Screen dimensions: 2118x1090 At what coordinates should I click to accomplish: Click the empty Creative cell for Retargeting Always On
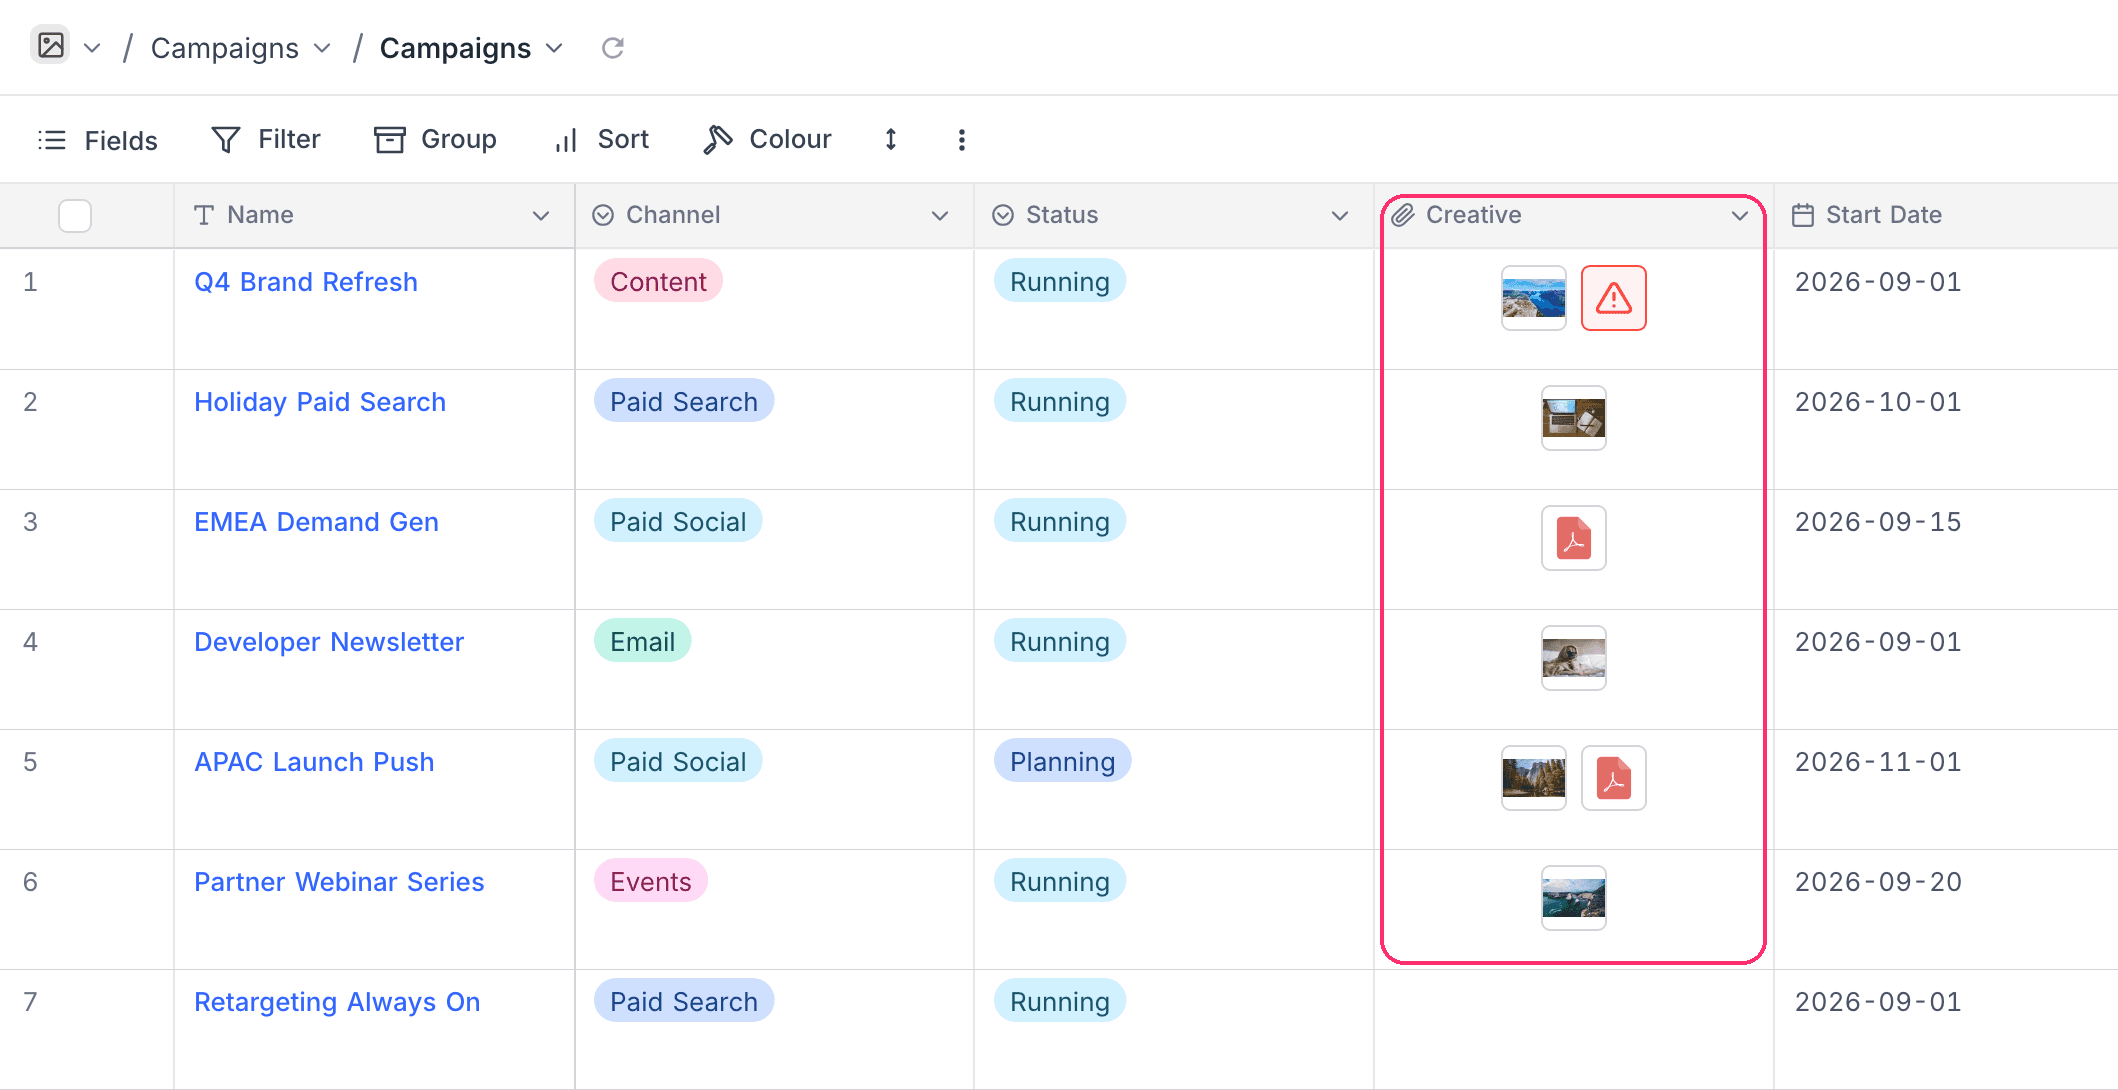pos(1574,1030)
